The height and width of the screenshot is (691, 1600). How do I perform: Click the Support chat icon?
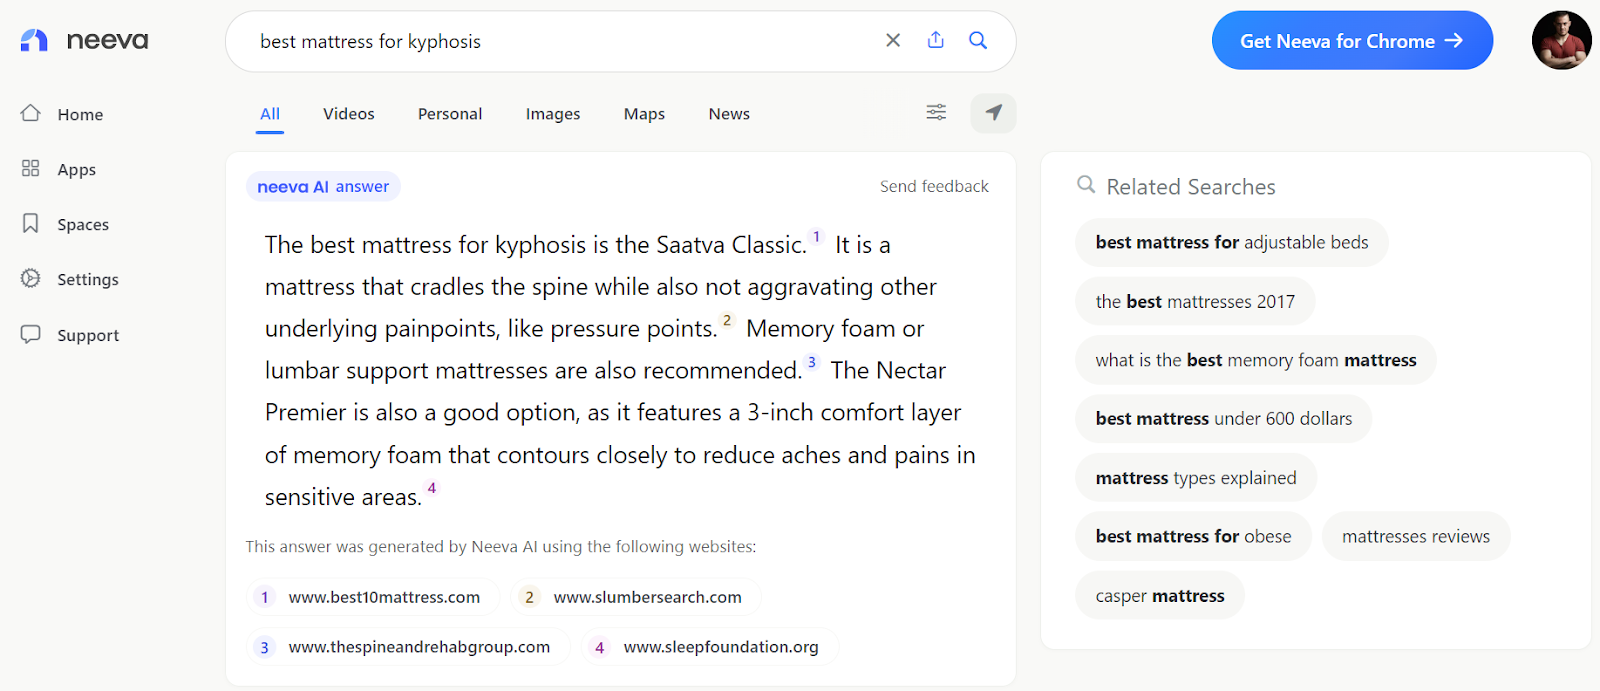click(31, 334)
